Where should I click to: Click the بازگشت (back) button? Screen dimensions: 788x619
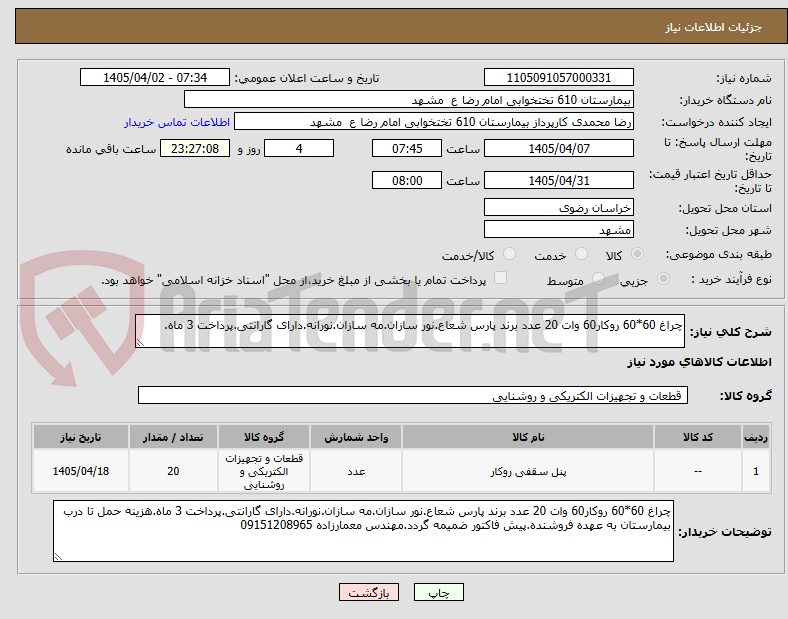[x=369, y=592]
